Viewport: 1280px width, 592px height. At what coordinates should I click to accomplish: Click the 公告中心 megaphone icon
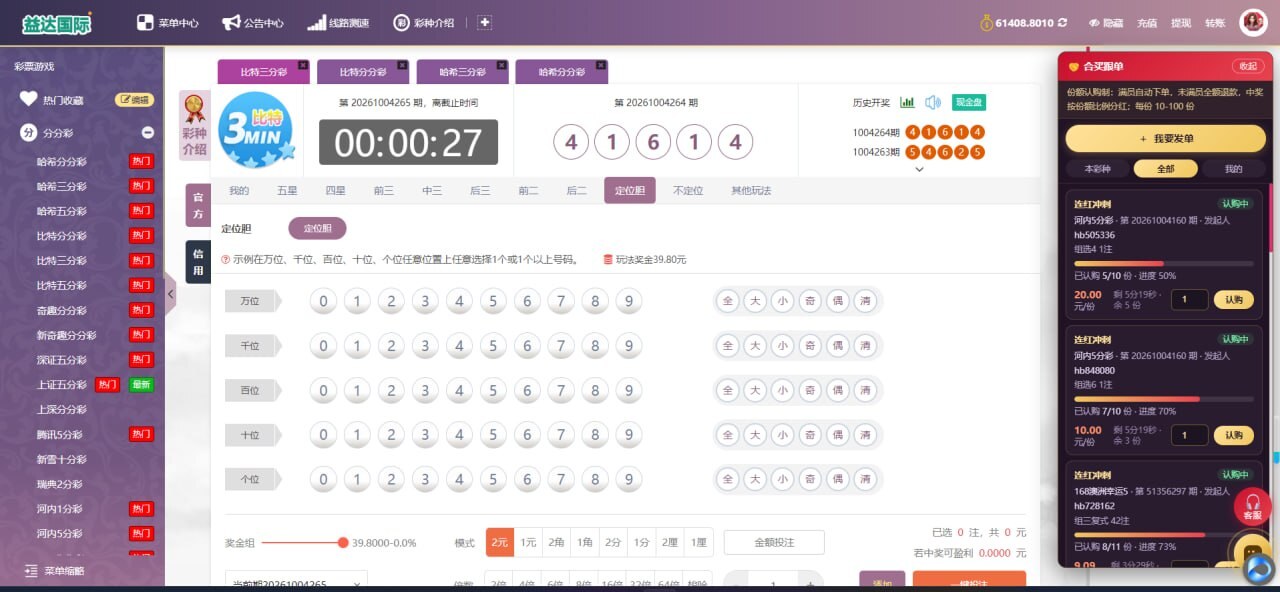[x=231, y=22]
